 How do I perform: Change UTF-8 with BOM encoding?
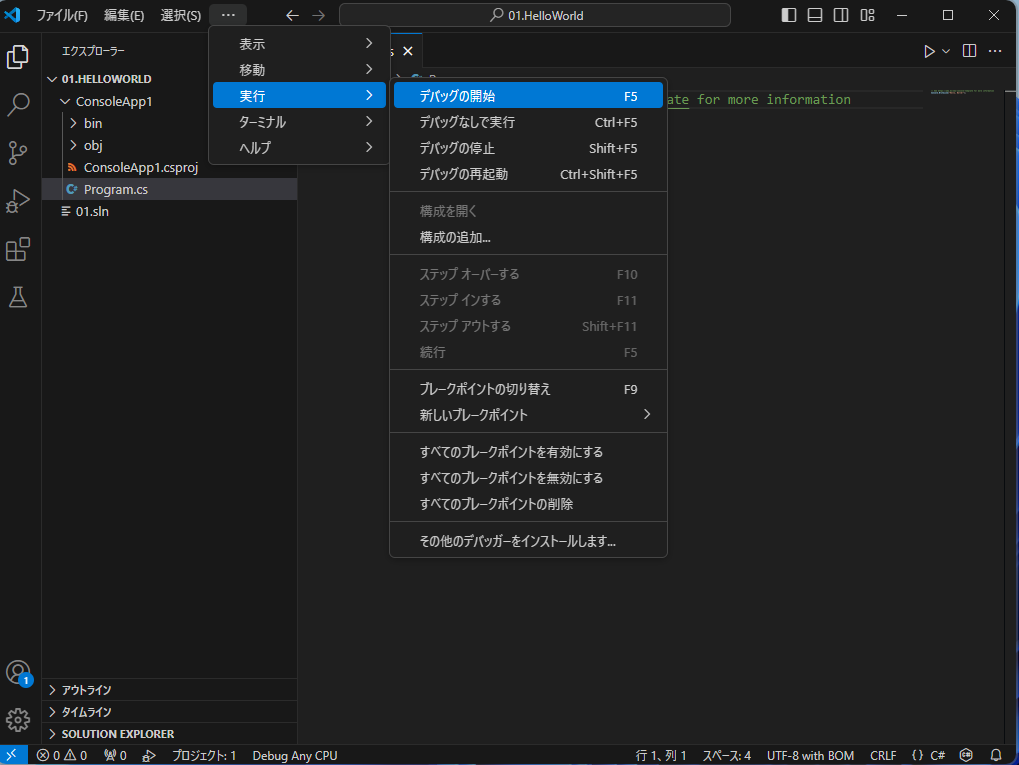point(810,755)
